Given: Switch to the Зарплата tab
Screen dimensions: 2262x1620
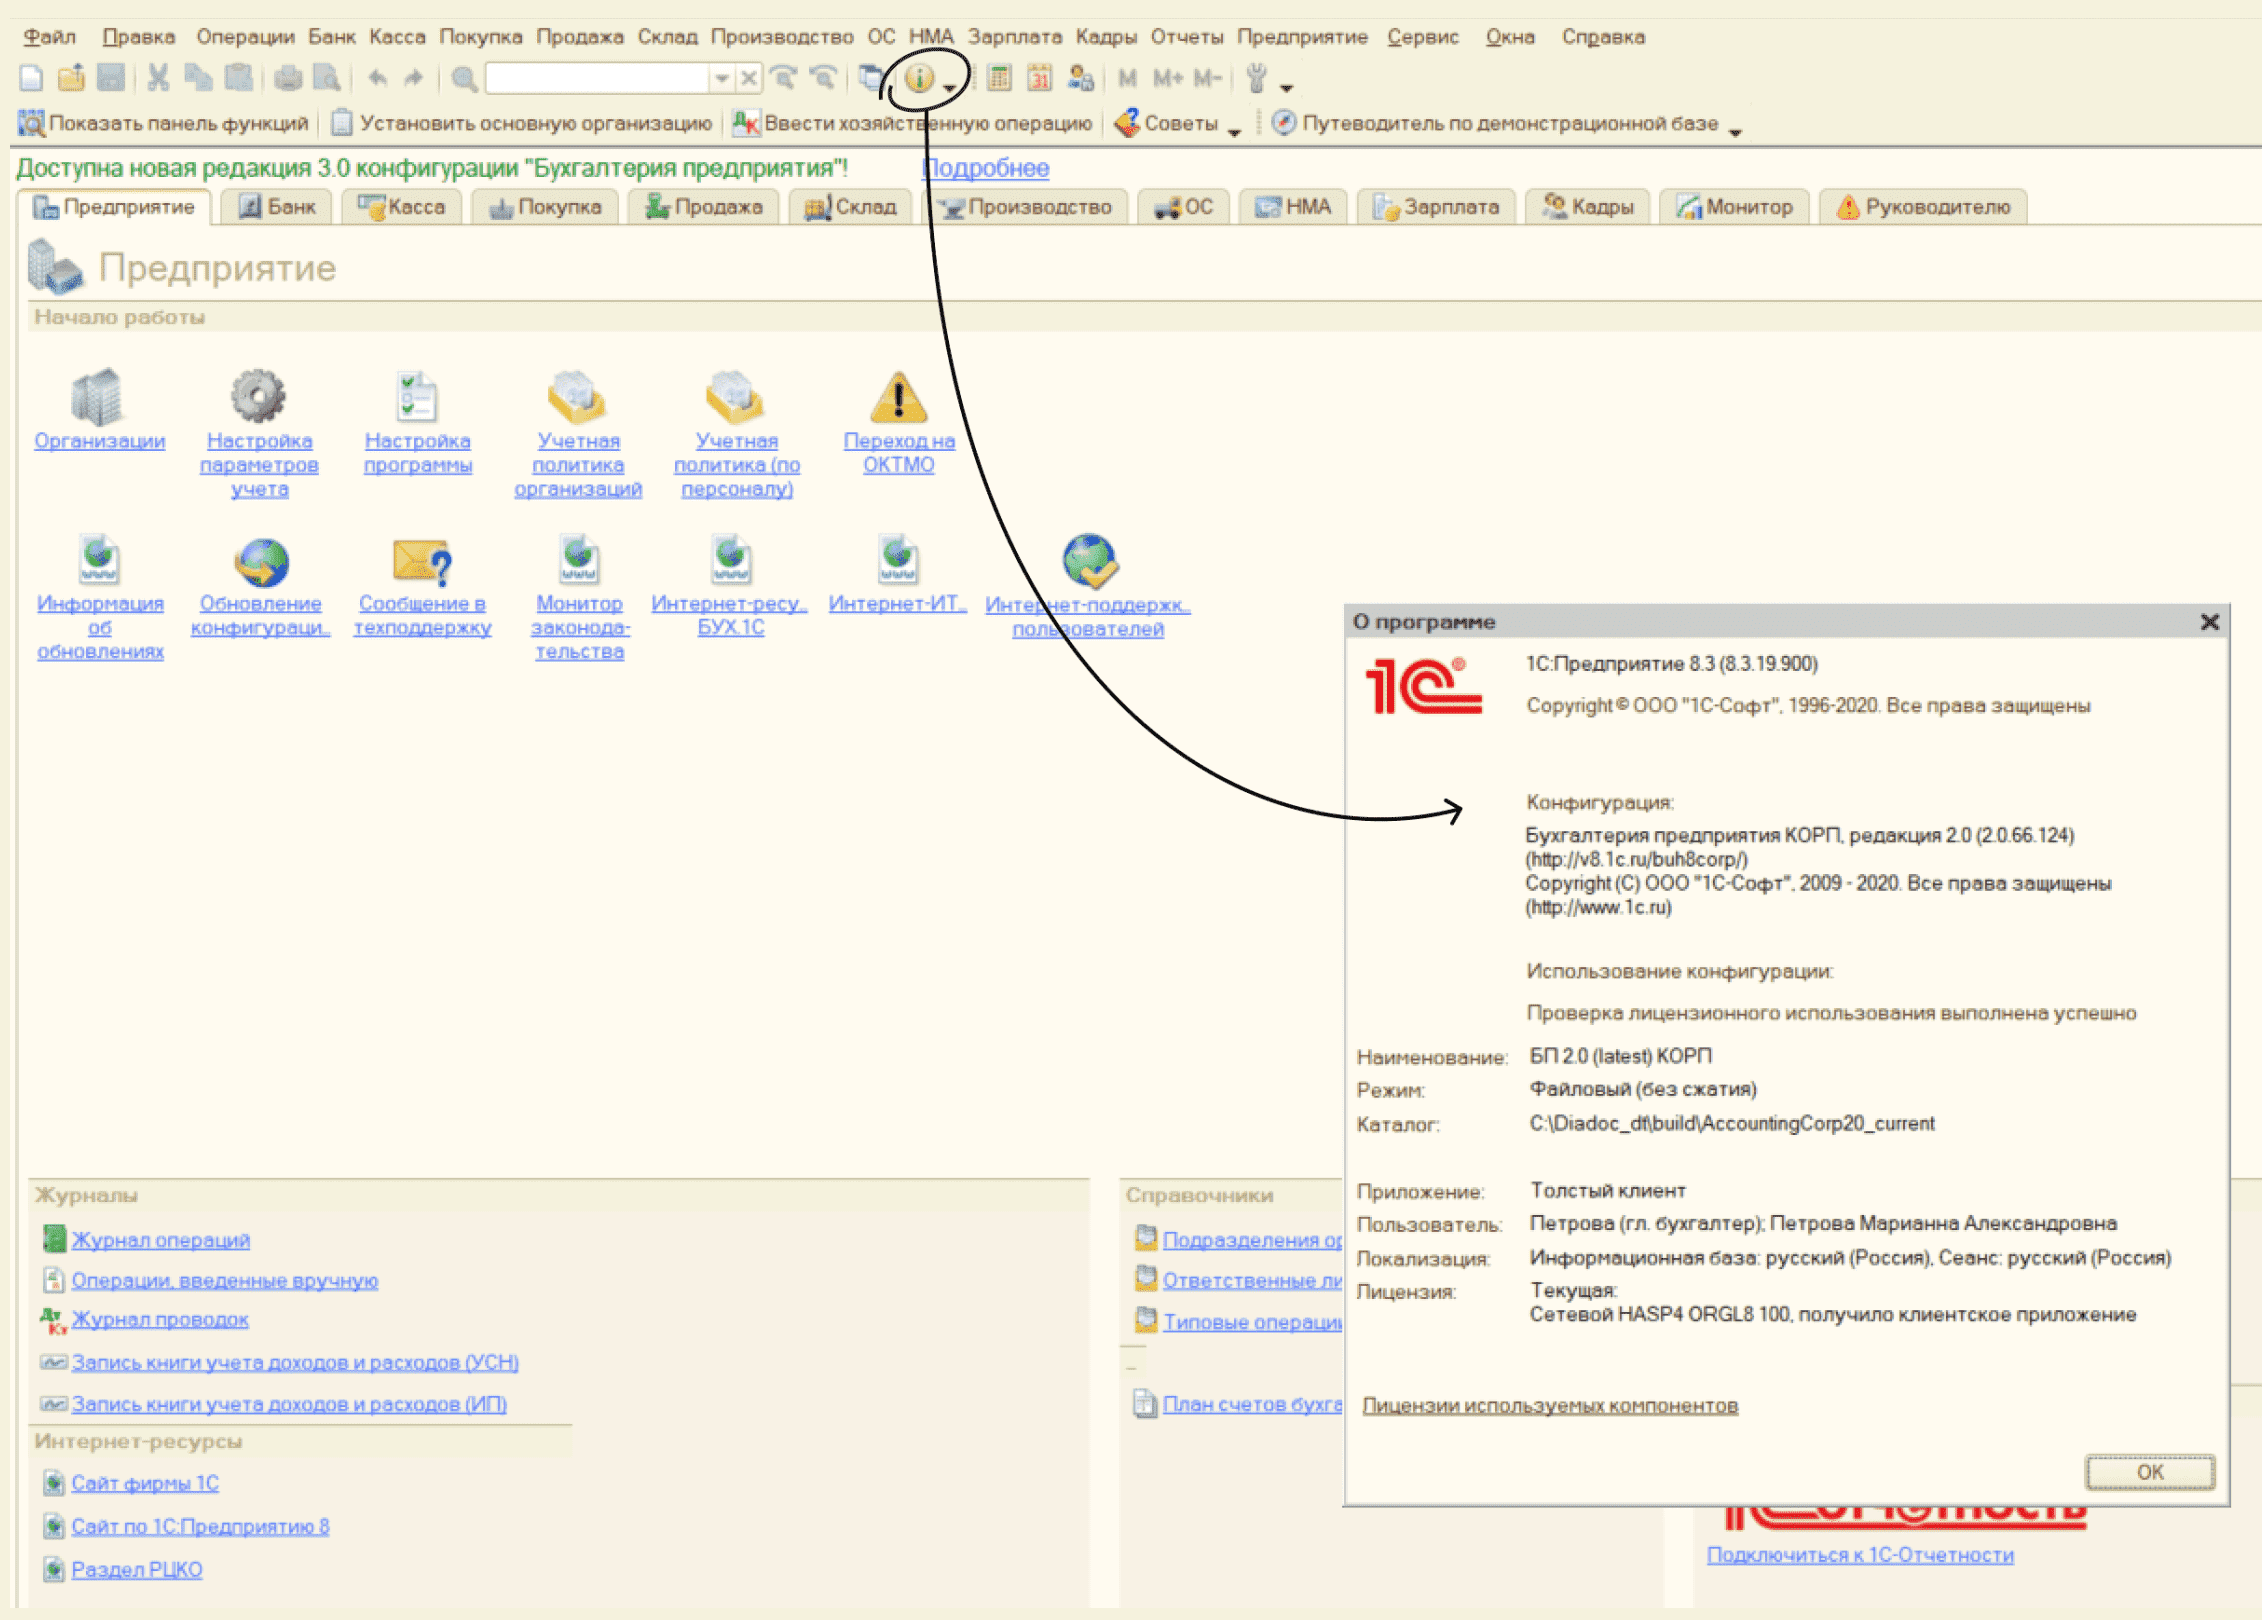Looking at the screenshot, I should click(x=1436, y=207).
